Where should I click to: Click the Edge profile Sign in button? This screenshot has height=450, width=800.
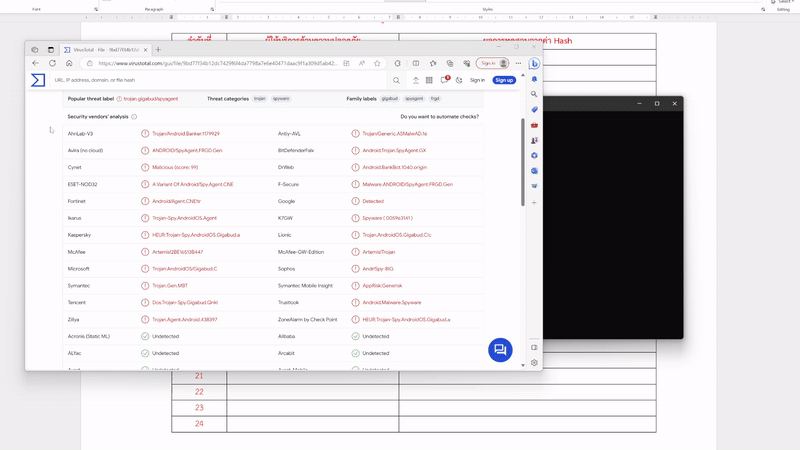point(492,63)
